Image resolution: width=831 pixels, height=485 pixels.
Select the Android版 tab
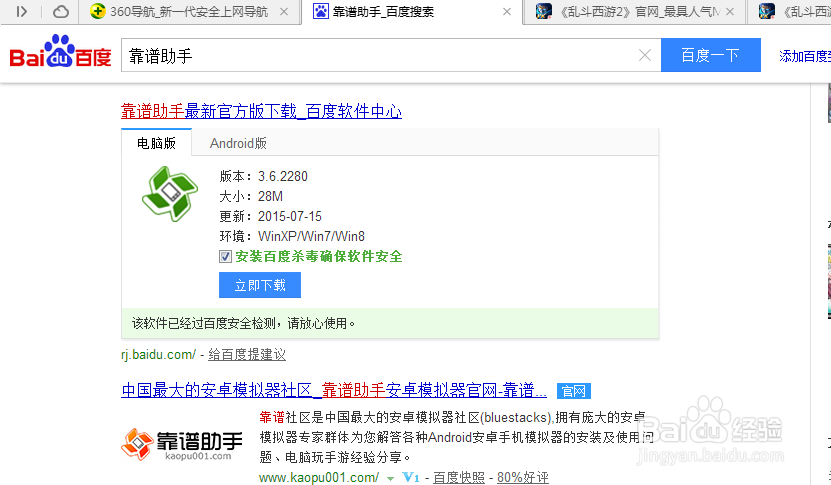coord(238,143)
